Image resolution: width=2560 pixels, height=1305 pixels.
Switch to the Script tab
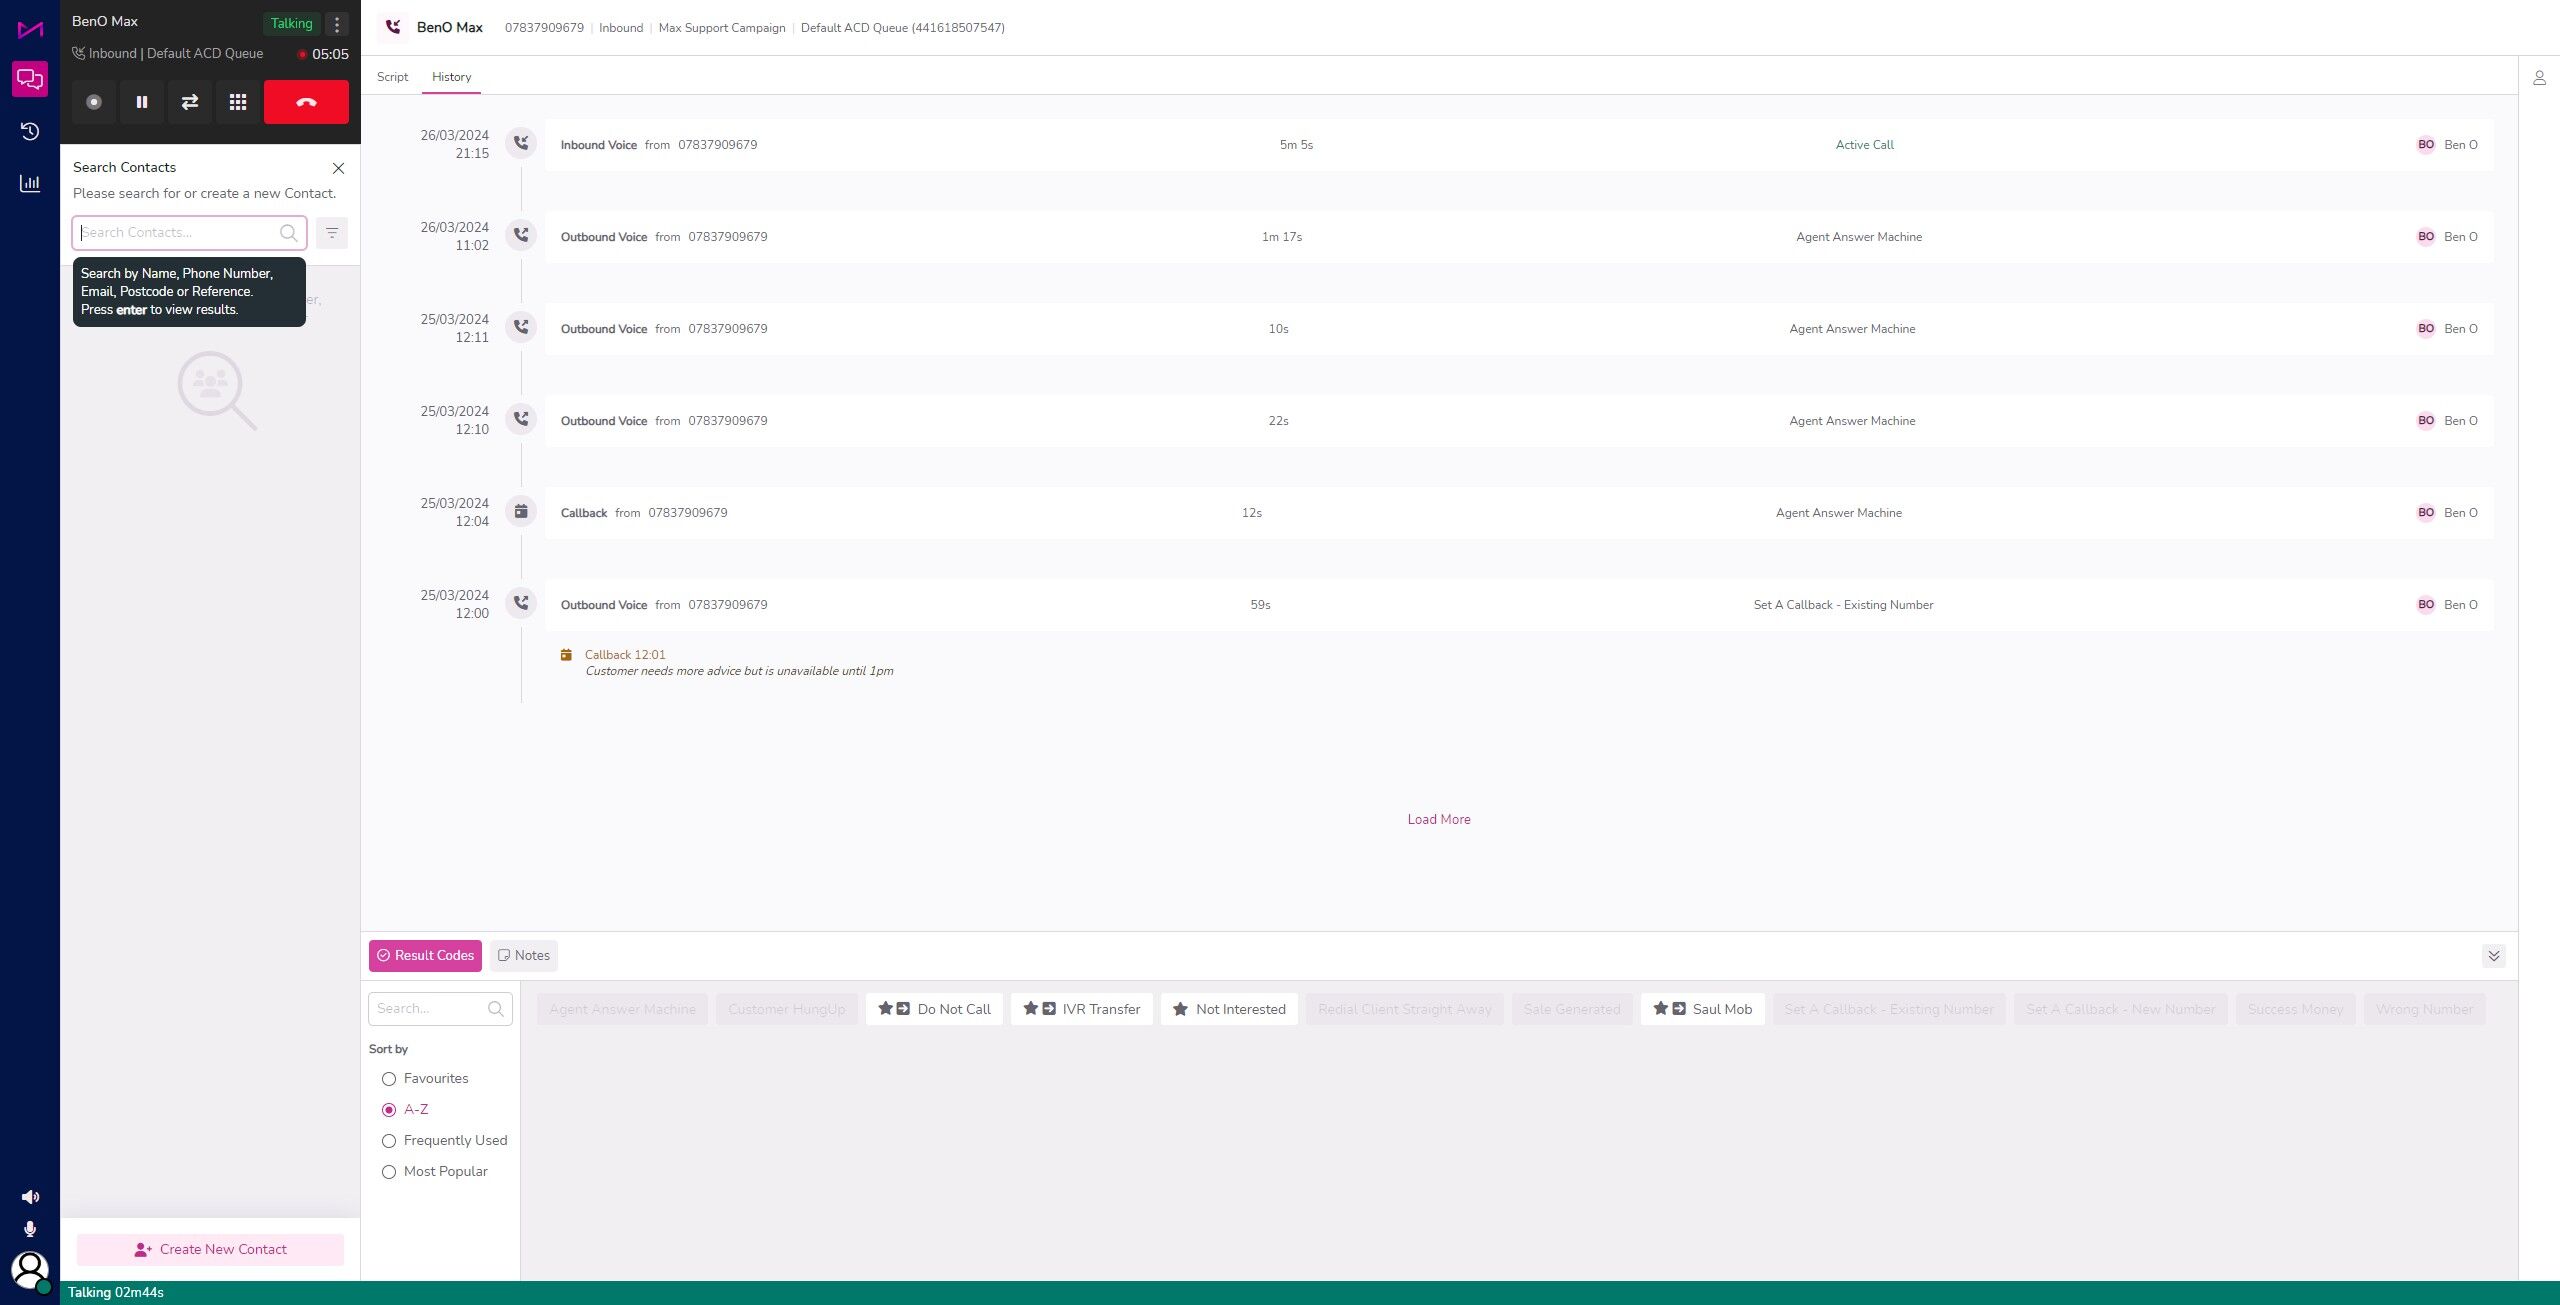pyautogui.click(x=392, y=77)
